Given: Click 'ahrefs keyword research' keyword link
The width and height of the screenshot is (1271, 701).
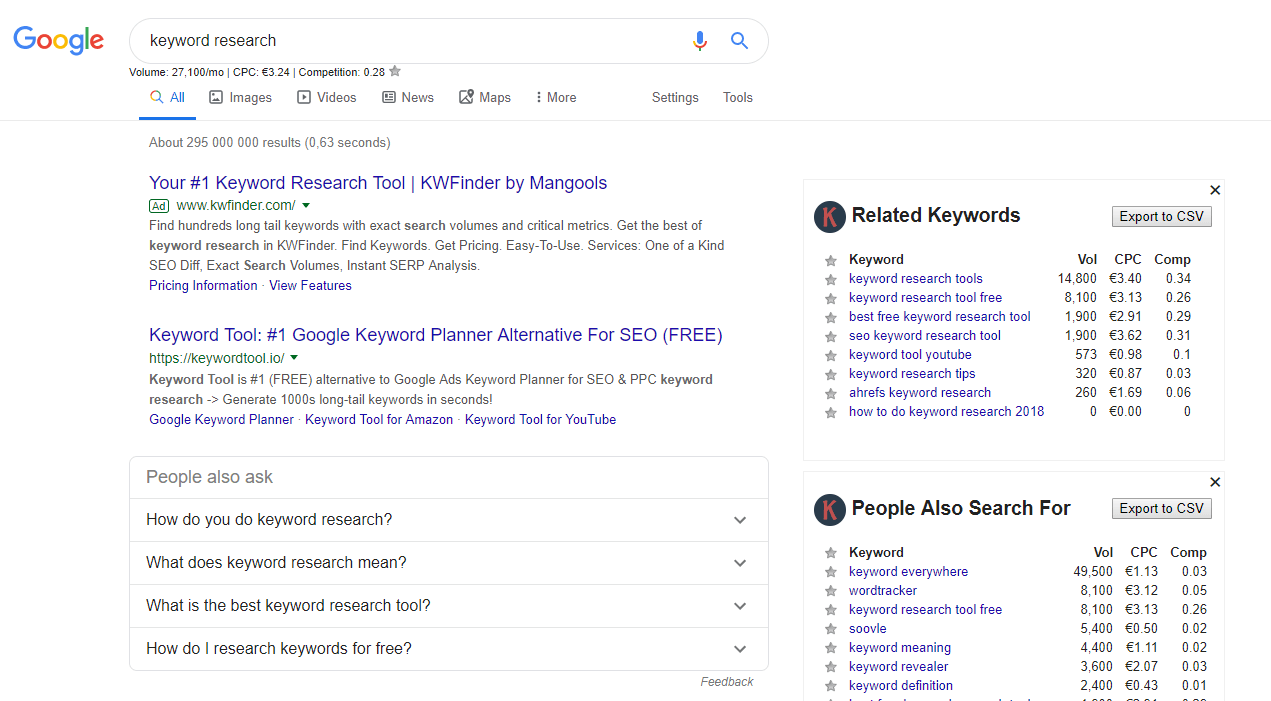Looking at the screenshot, I should [920, 393].
